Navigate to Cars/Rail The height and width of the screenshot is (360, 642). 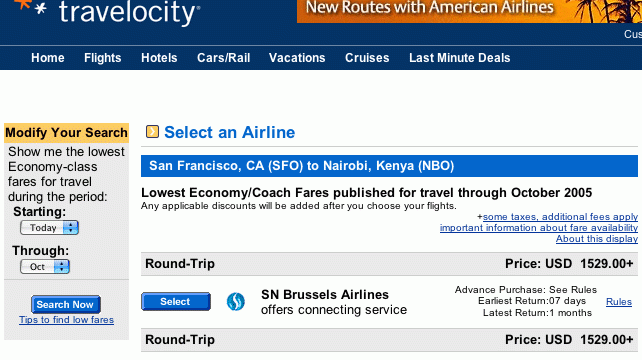point(224,58)
